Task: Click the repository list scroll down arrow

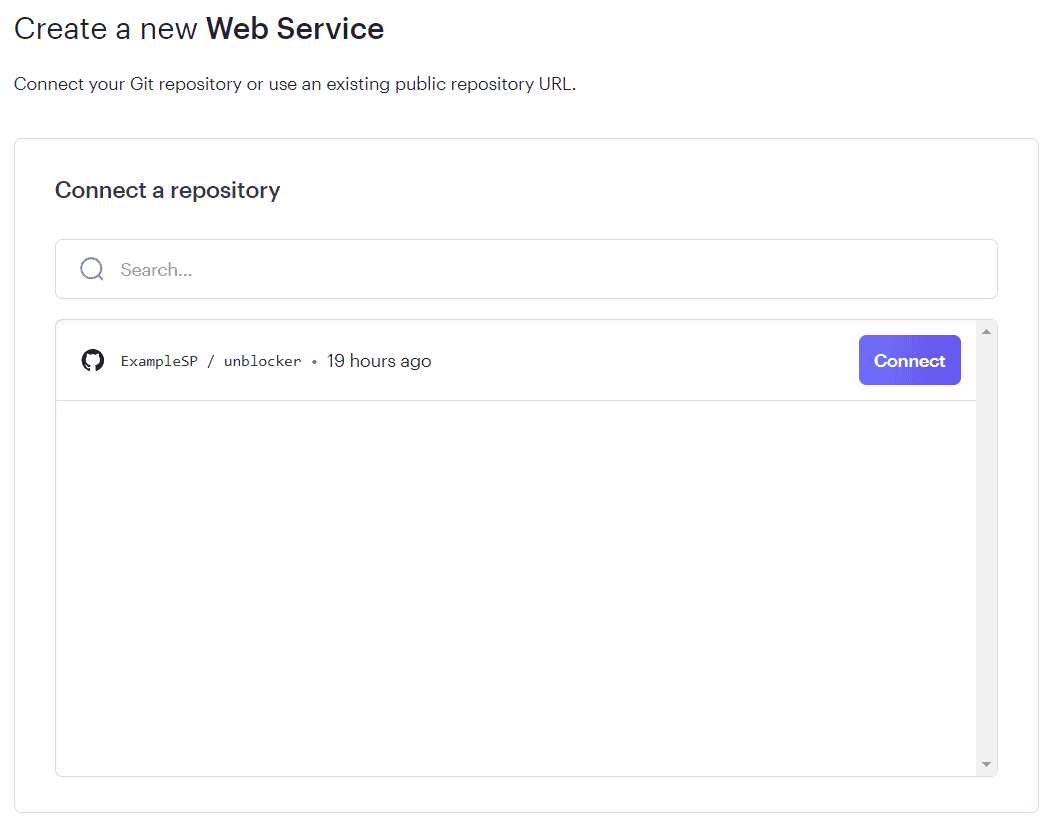Action: click(986, 764)
